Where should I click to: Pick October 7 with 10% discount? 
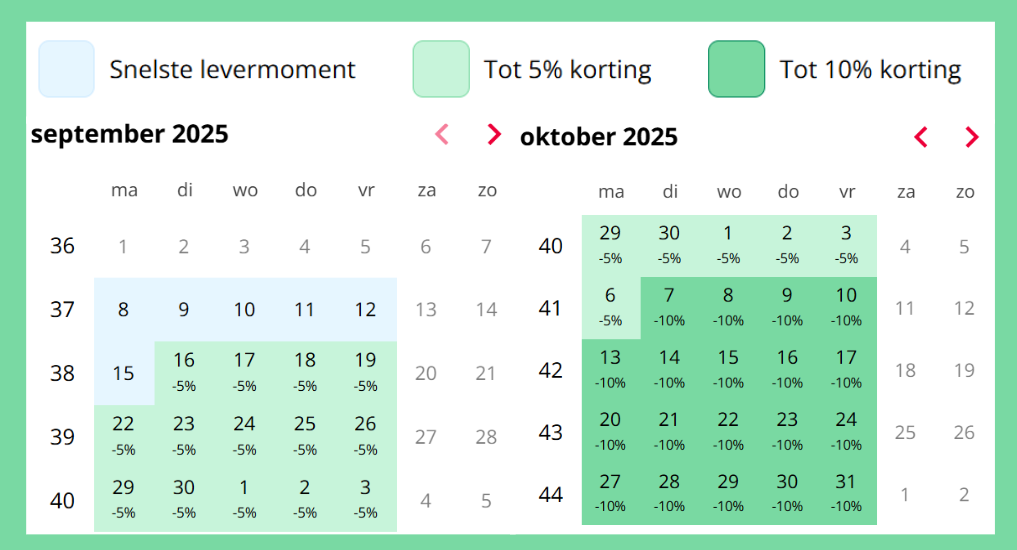click(670, 306)
